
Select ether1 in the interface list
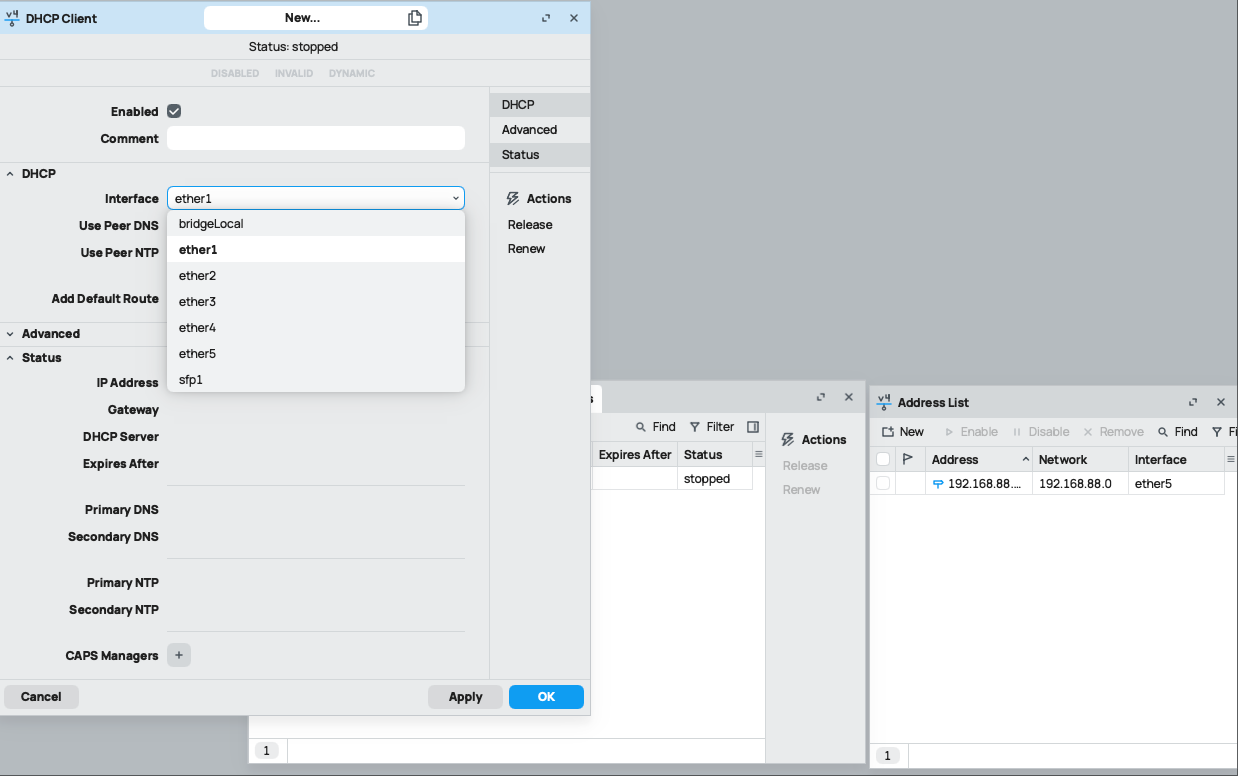click(316, 250)
